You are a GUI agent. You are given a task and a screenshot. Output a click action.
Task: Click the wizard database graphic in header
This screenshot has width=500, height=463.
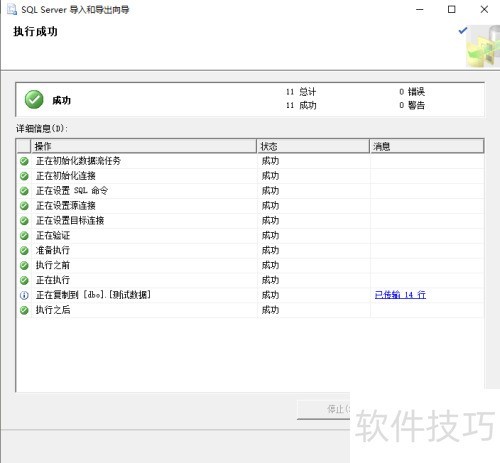pyautogui.click(x=483, y=47)
